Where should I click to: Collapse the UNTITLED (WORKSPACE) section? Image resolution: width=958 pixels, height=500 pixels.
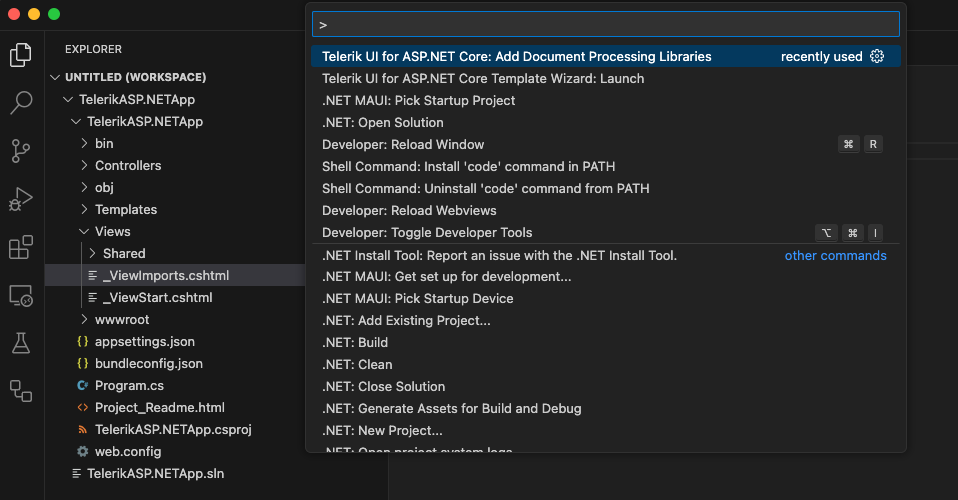[x=55, y=77]
